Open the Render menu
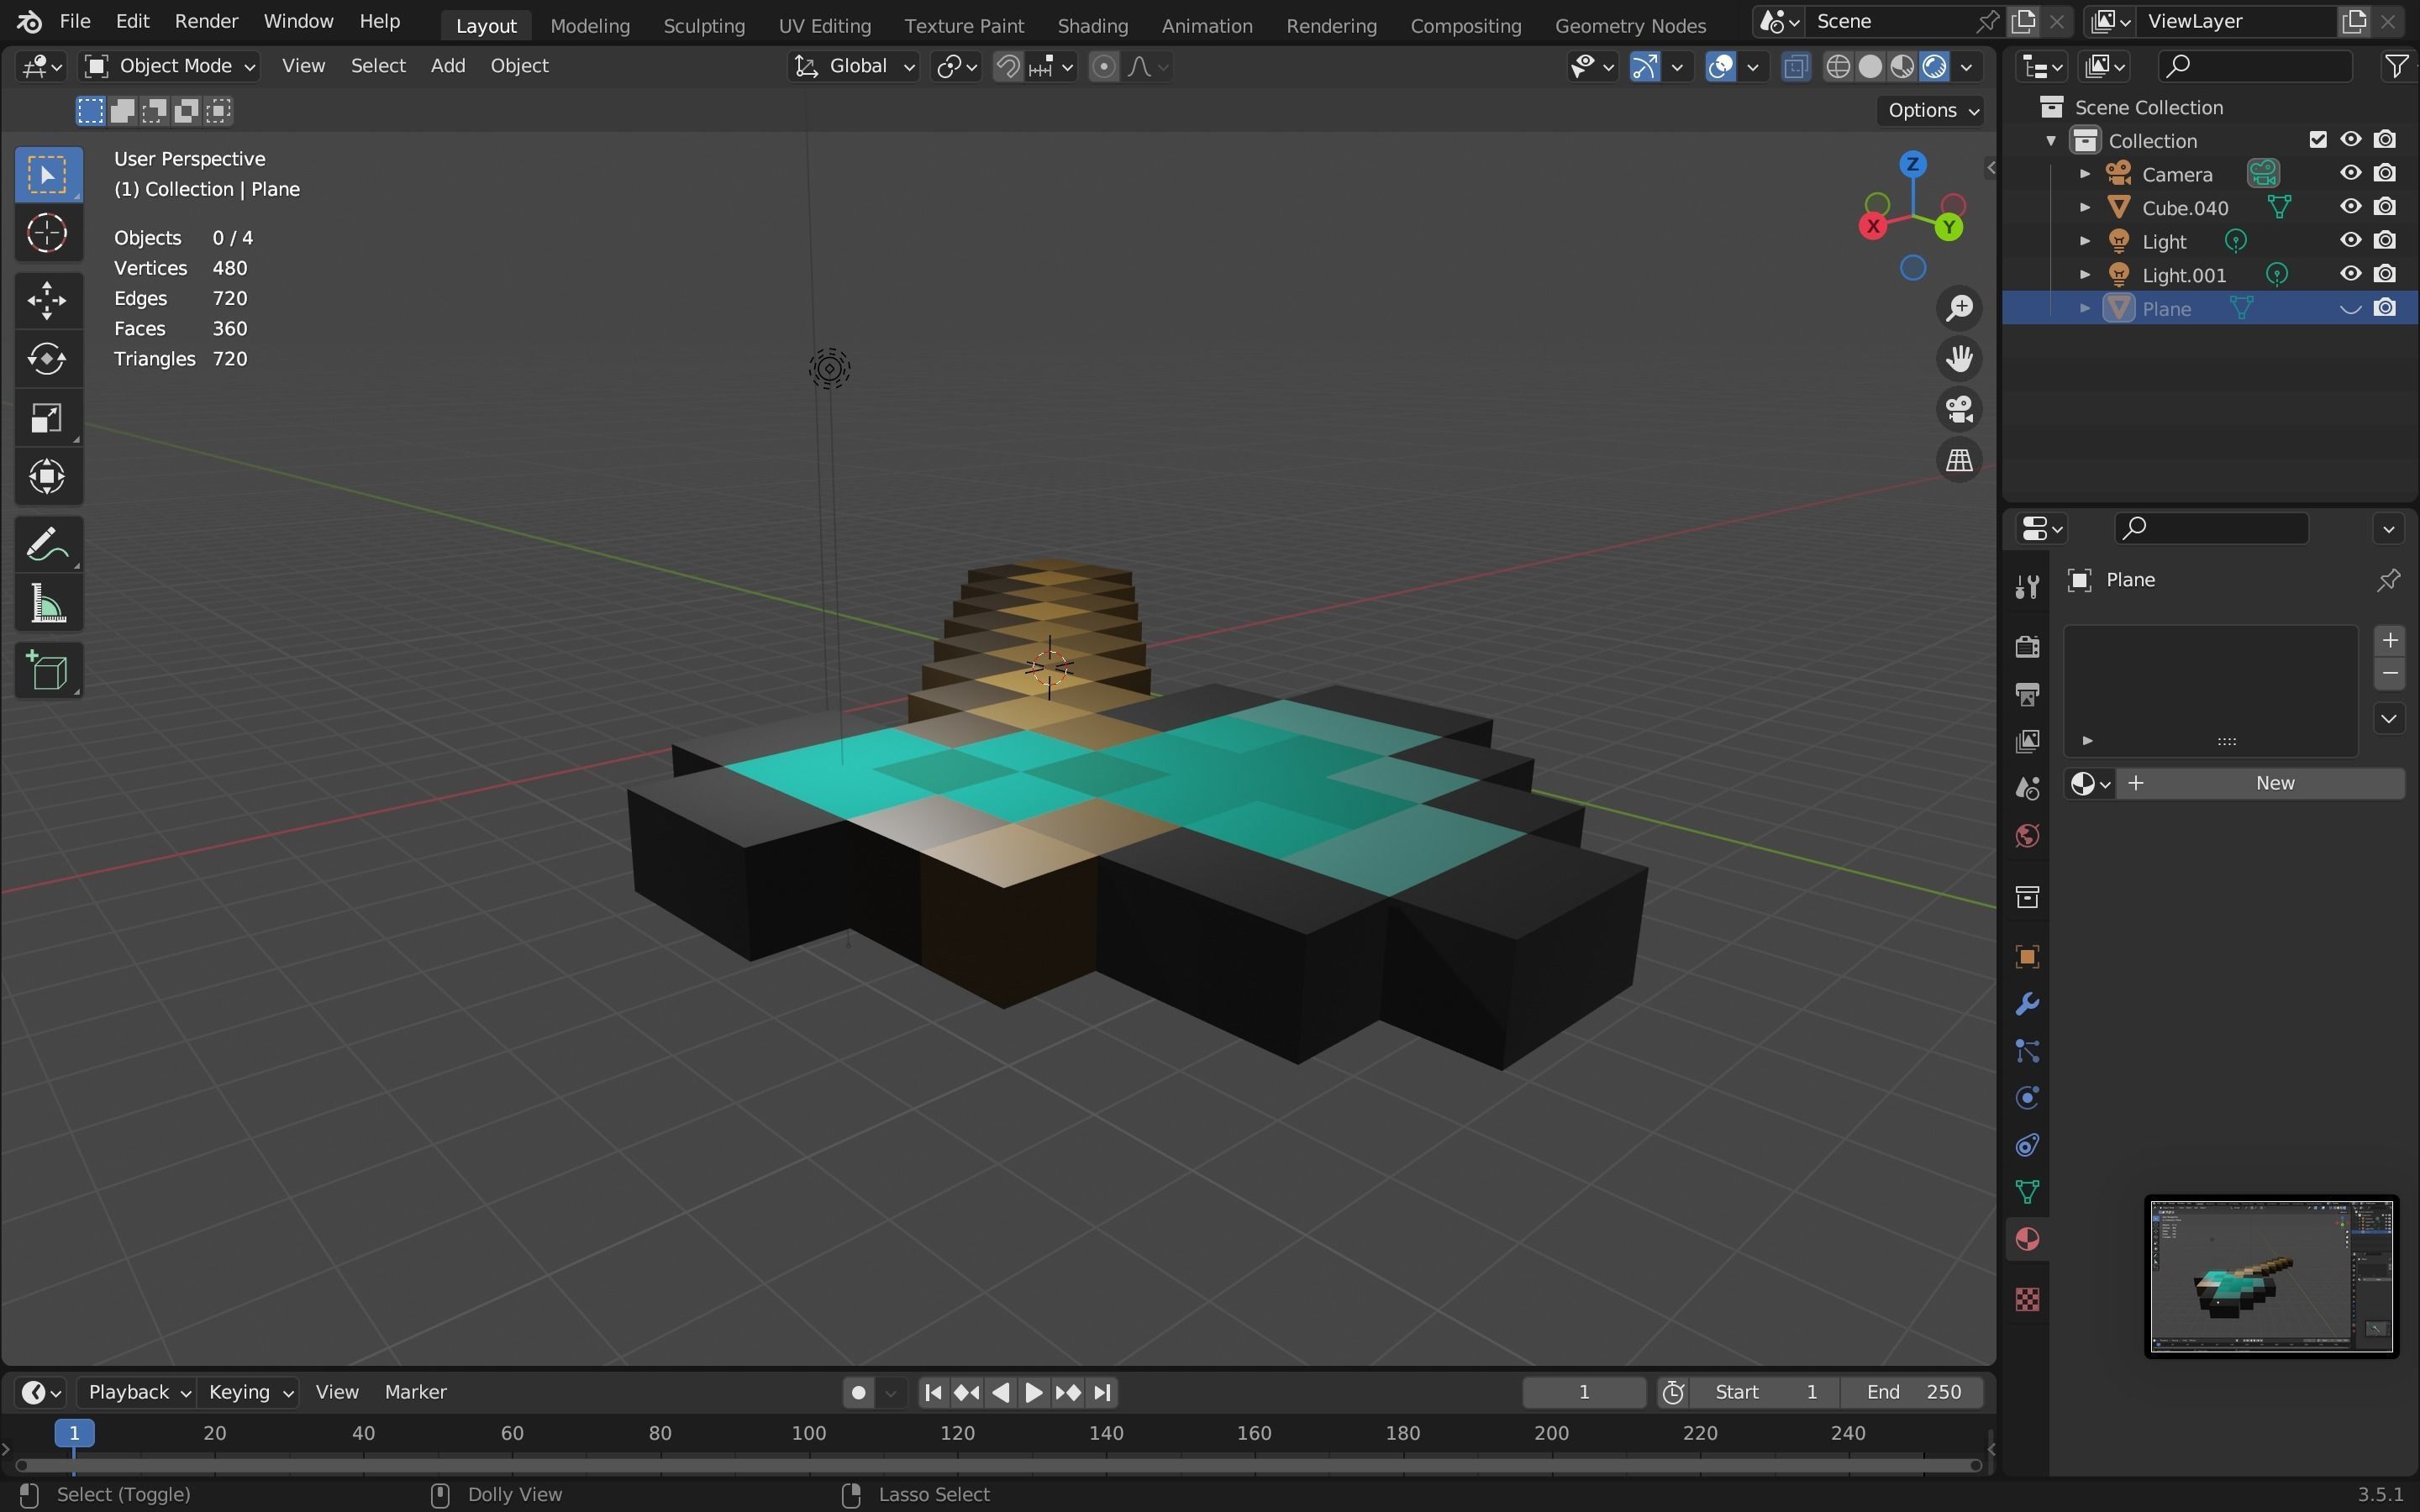 [206, 21]
